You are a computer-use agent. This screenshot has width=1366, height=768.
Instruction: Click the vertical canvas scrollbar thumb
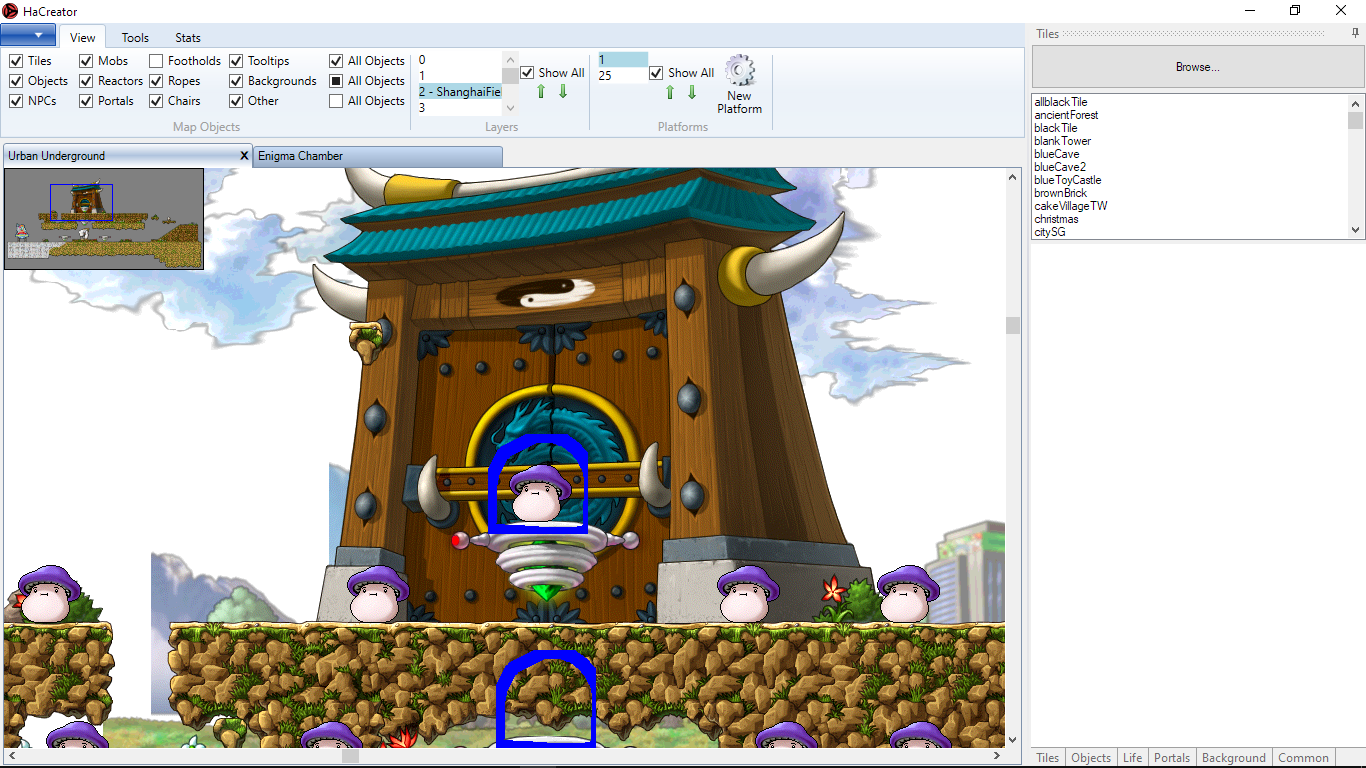tap(1013, 325)
